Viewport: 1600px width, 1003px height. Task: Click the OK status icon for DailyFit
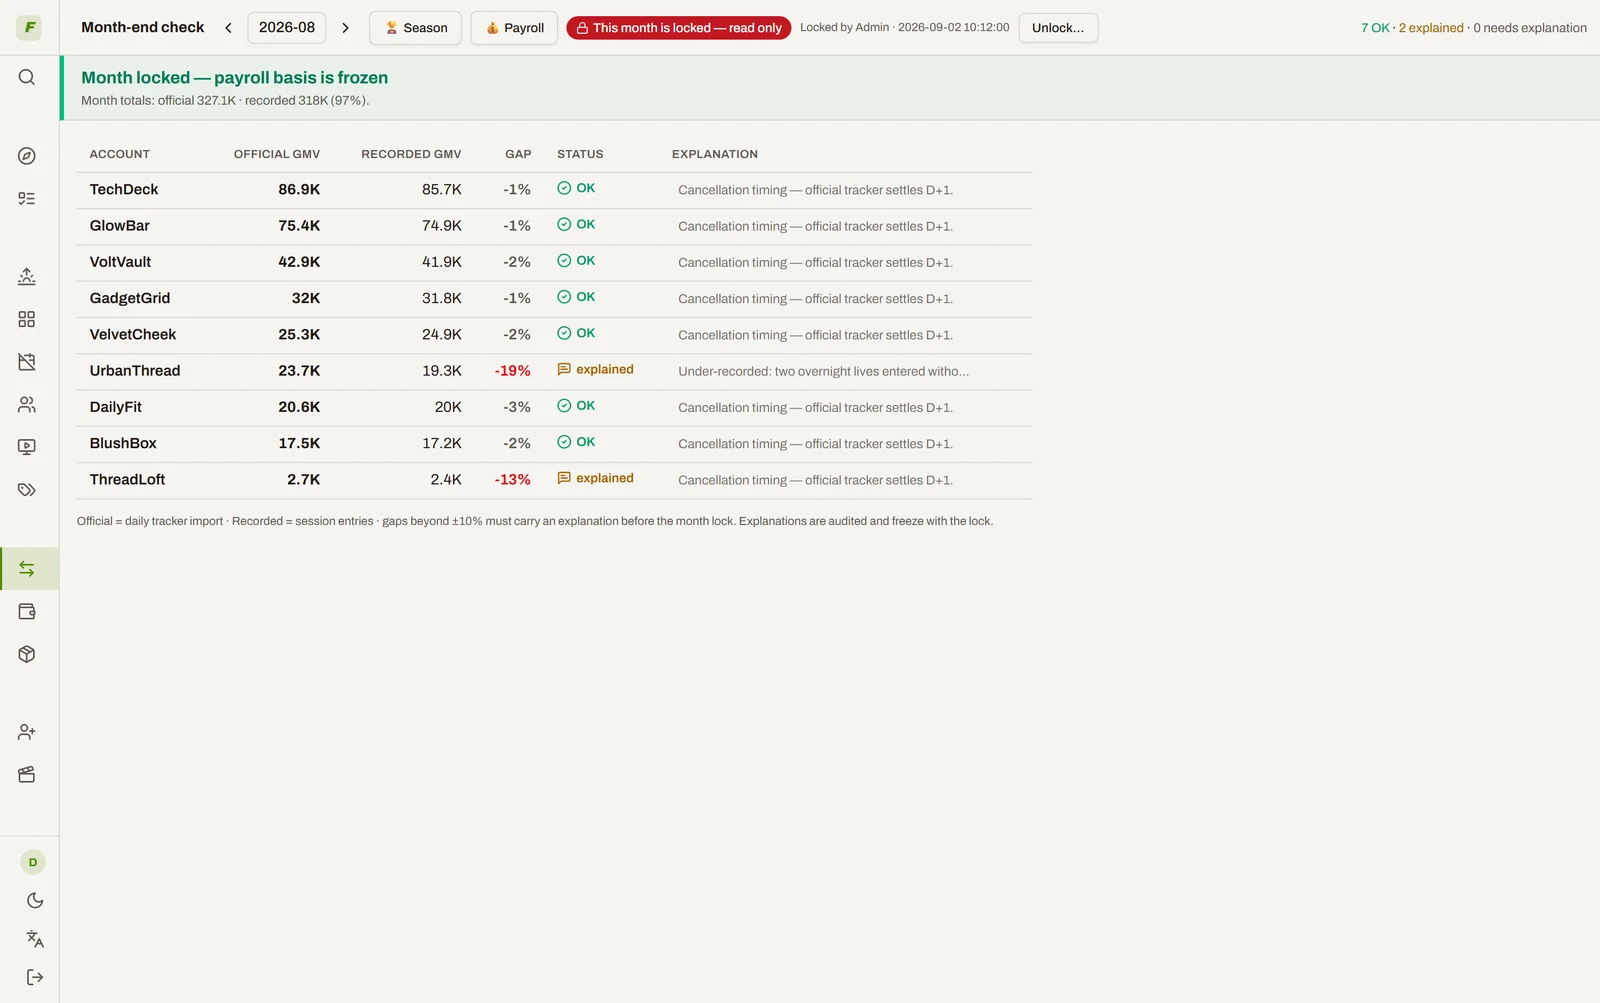(564, 405)
